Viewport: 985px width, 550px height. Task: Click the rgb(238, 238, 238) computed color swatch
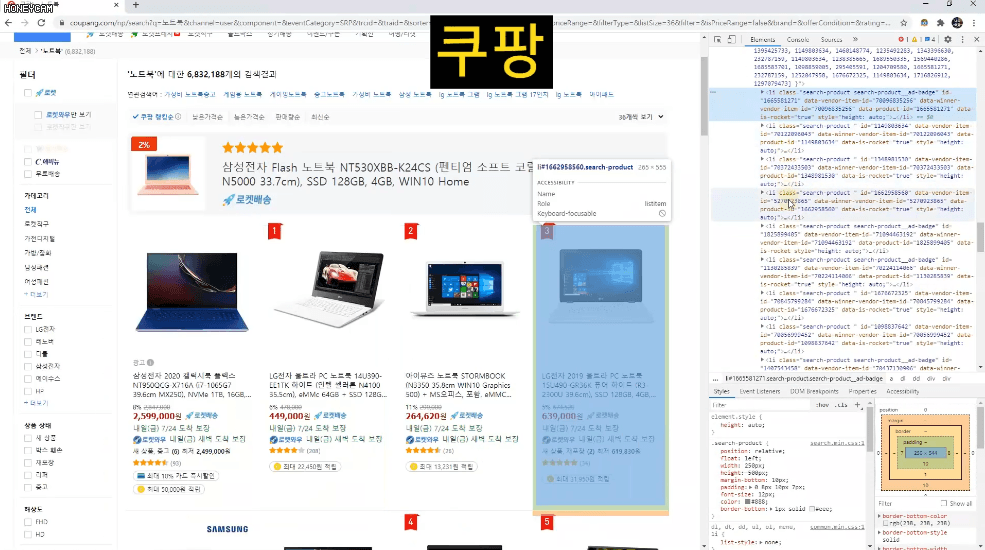(x=886, y=523)
